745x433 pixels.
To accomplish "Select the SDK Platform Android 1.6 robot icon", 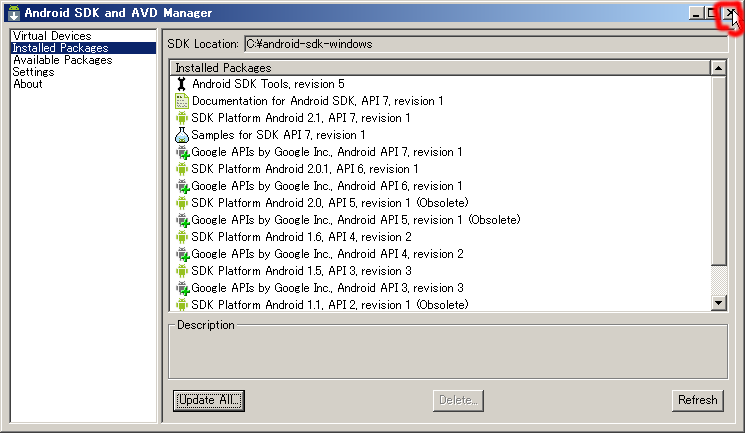I will 181,237.
